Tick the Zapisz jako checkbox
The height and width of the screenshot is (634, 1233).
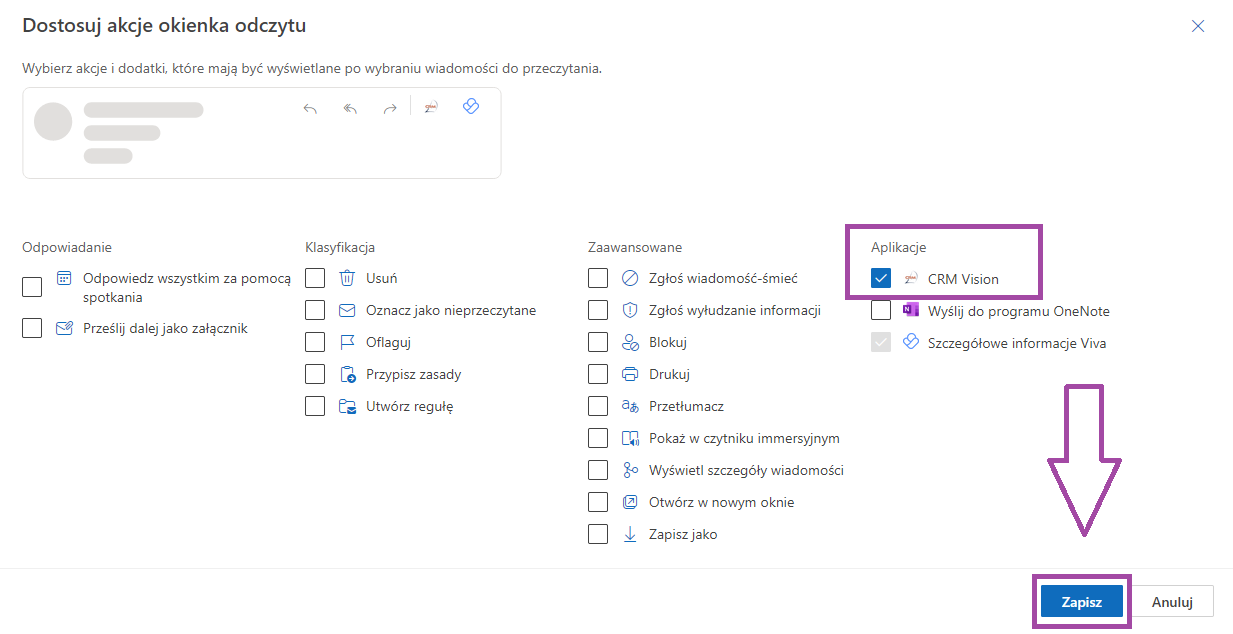(x=598, y=534)
